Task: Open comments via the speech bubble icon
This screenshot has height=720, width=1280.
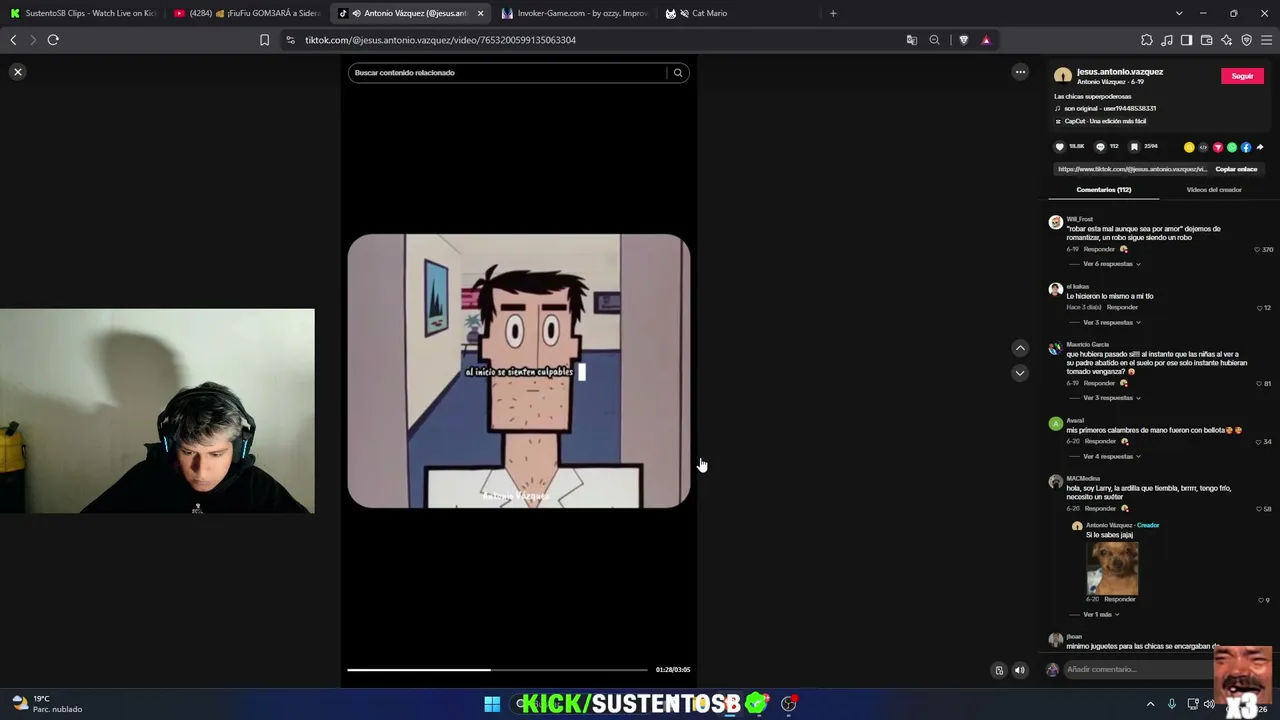Action: click(1100, 147)
